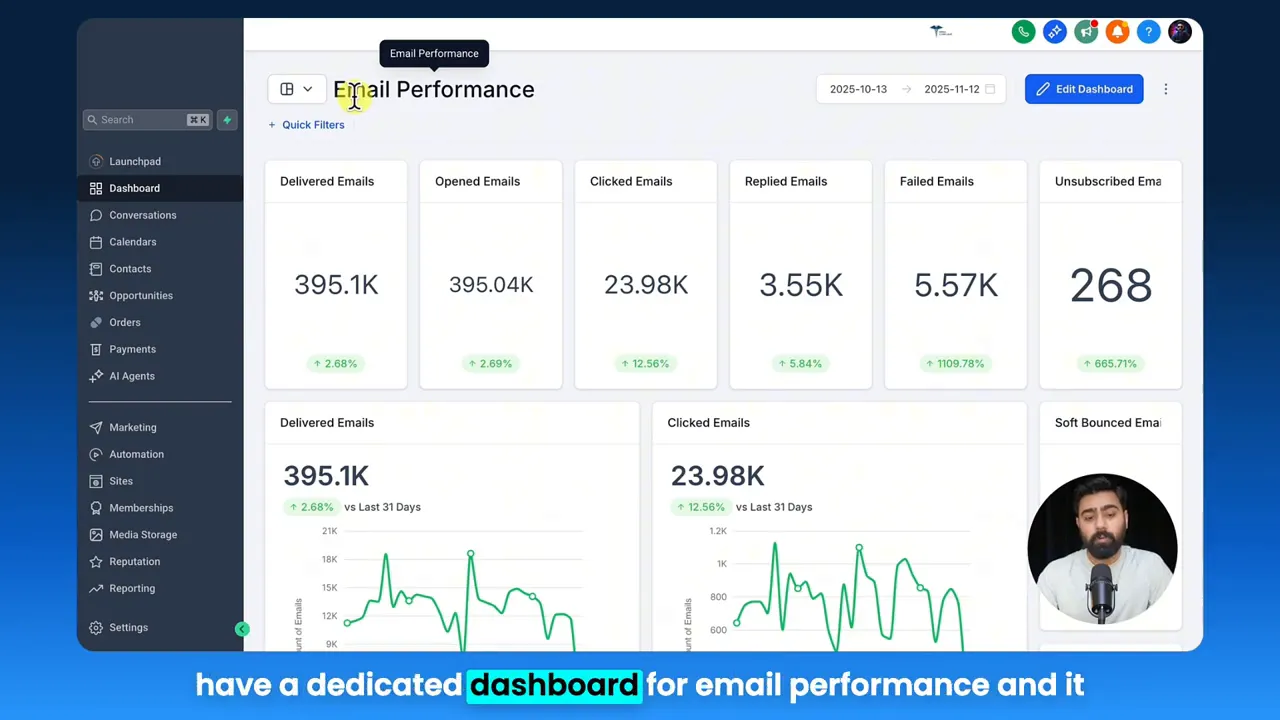Image resolution: width=1280 pixels, height=720 pixels.
Task: Select the Conversations icon in the sidebar
Action: coord(96,215)
